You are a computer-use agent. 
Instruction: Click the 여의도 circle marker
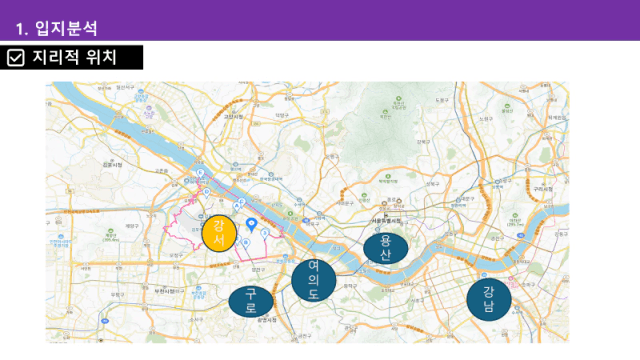pyautogui.click(x=314, y=280)
